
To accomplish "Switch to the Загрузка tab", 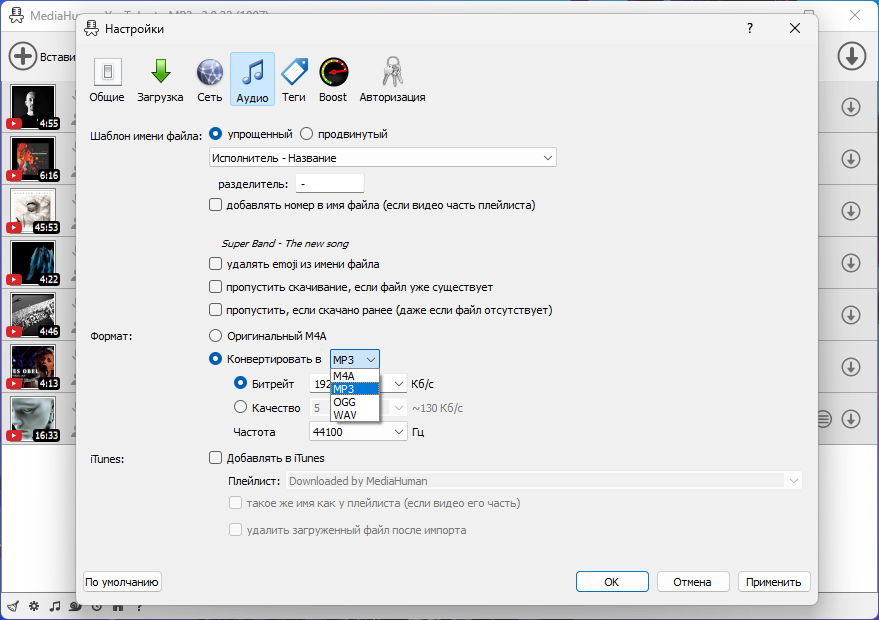I will [x=160, y=79].
